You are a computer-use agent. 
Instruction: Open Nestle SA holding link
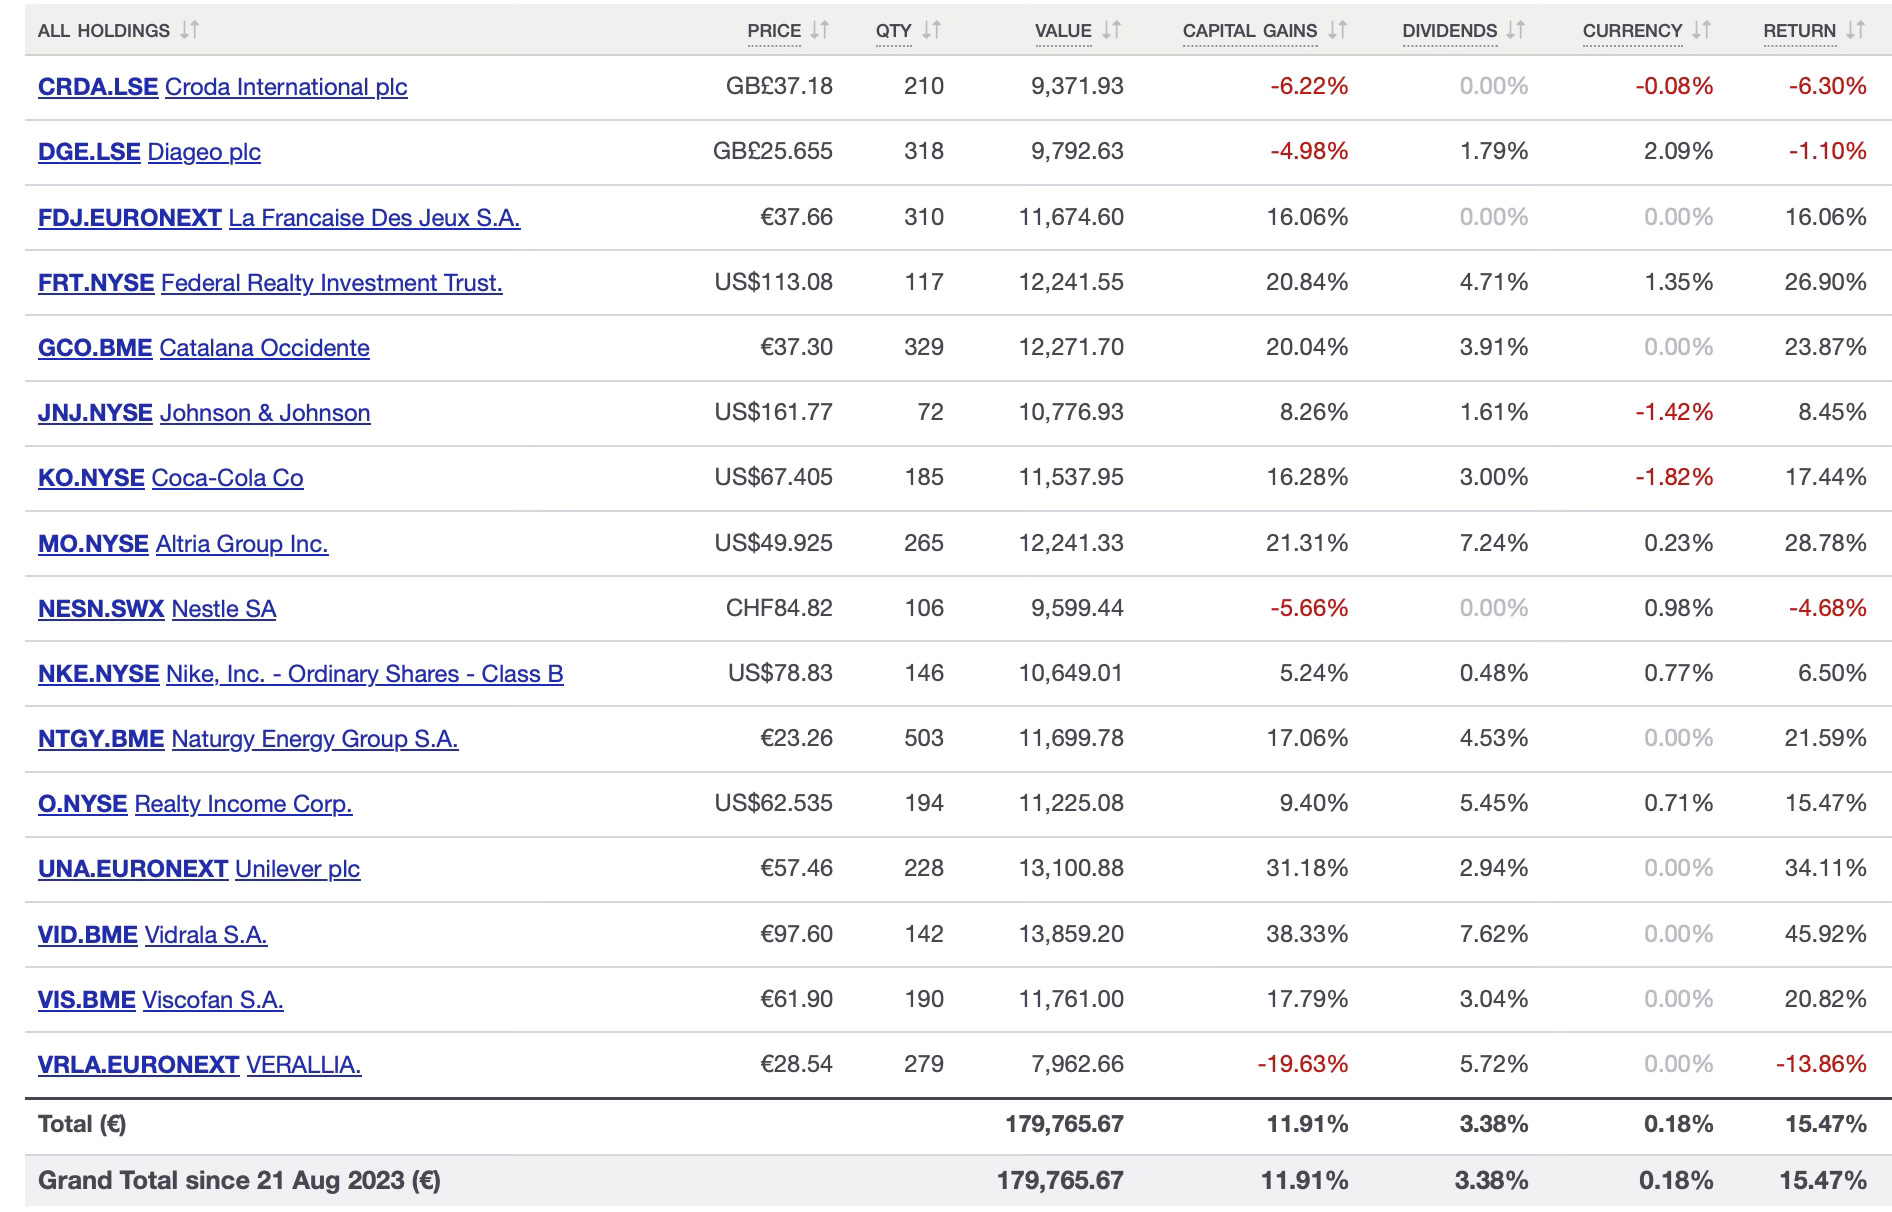(x=224, y=609)
